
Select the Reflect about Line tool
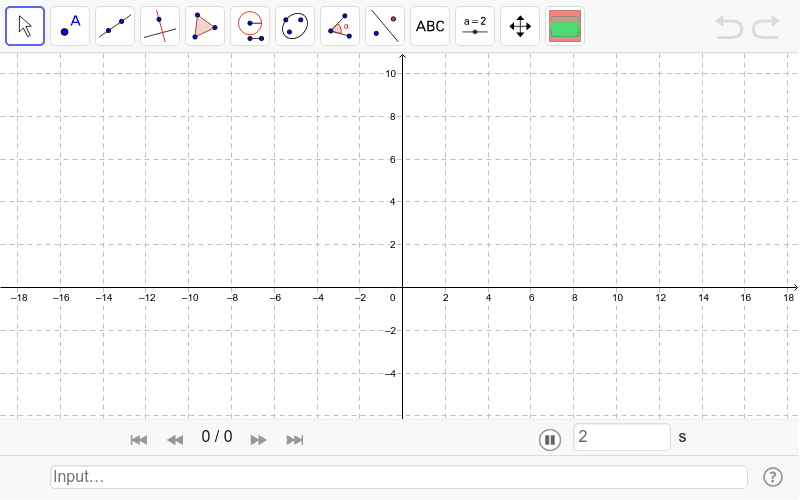[385, 26]
